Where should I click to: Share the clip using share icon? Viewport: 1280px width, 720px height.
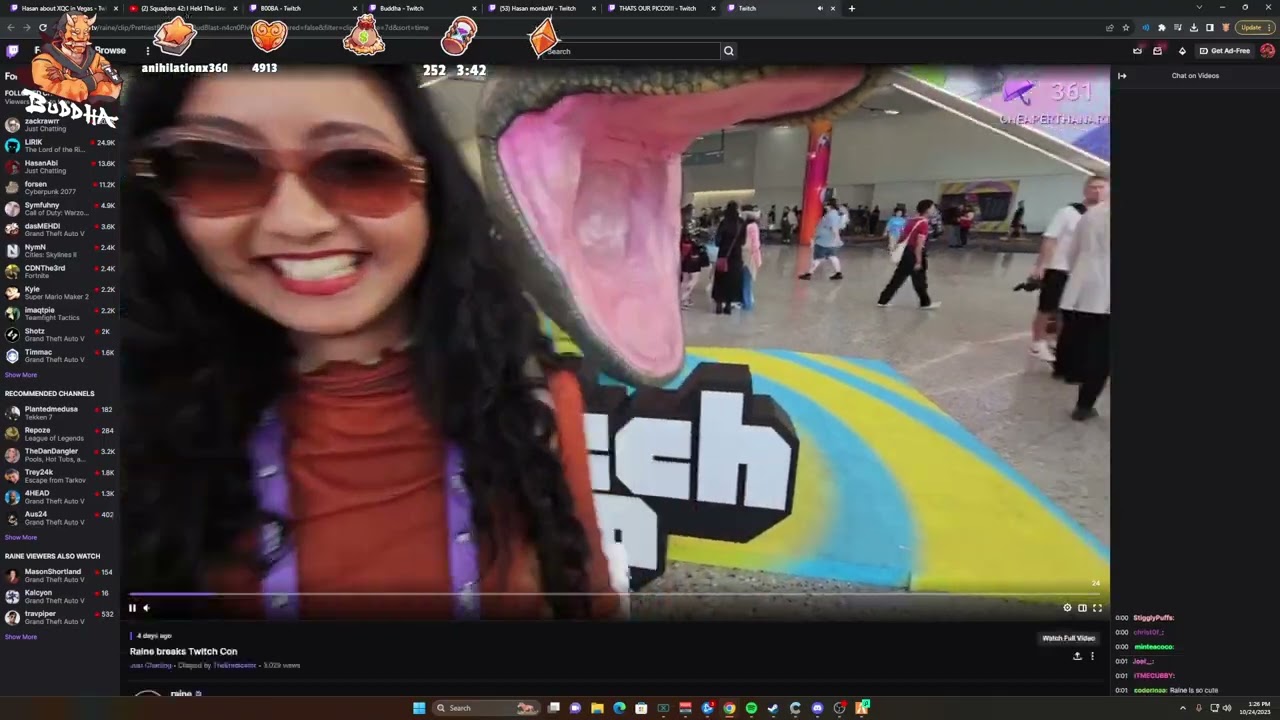click(1077, 656)
